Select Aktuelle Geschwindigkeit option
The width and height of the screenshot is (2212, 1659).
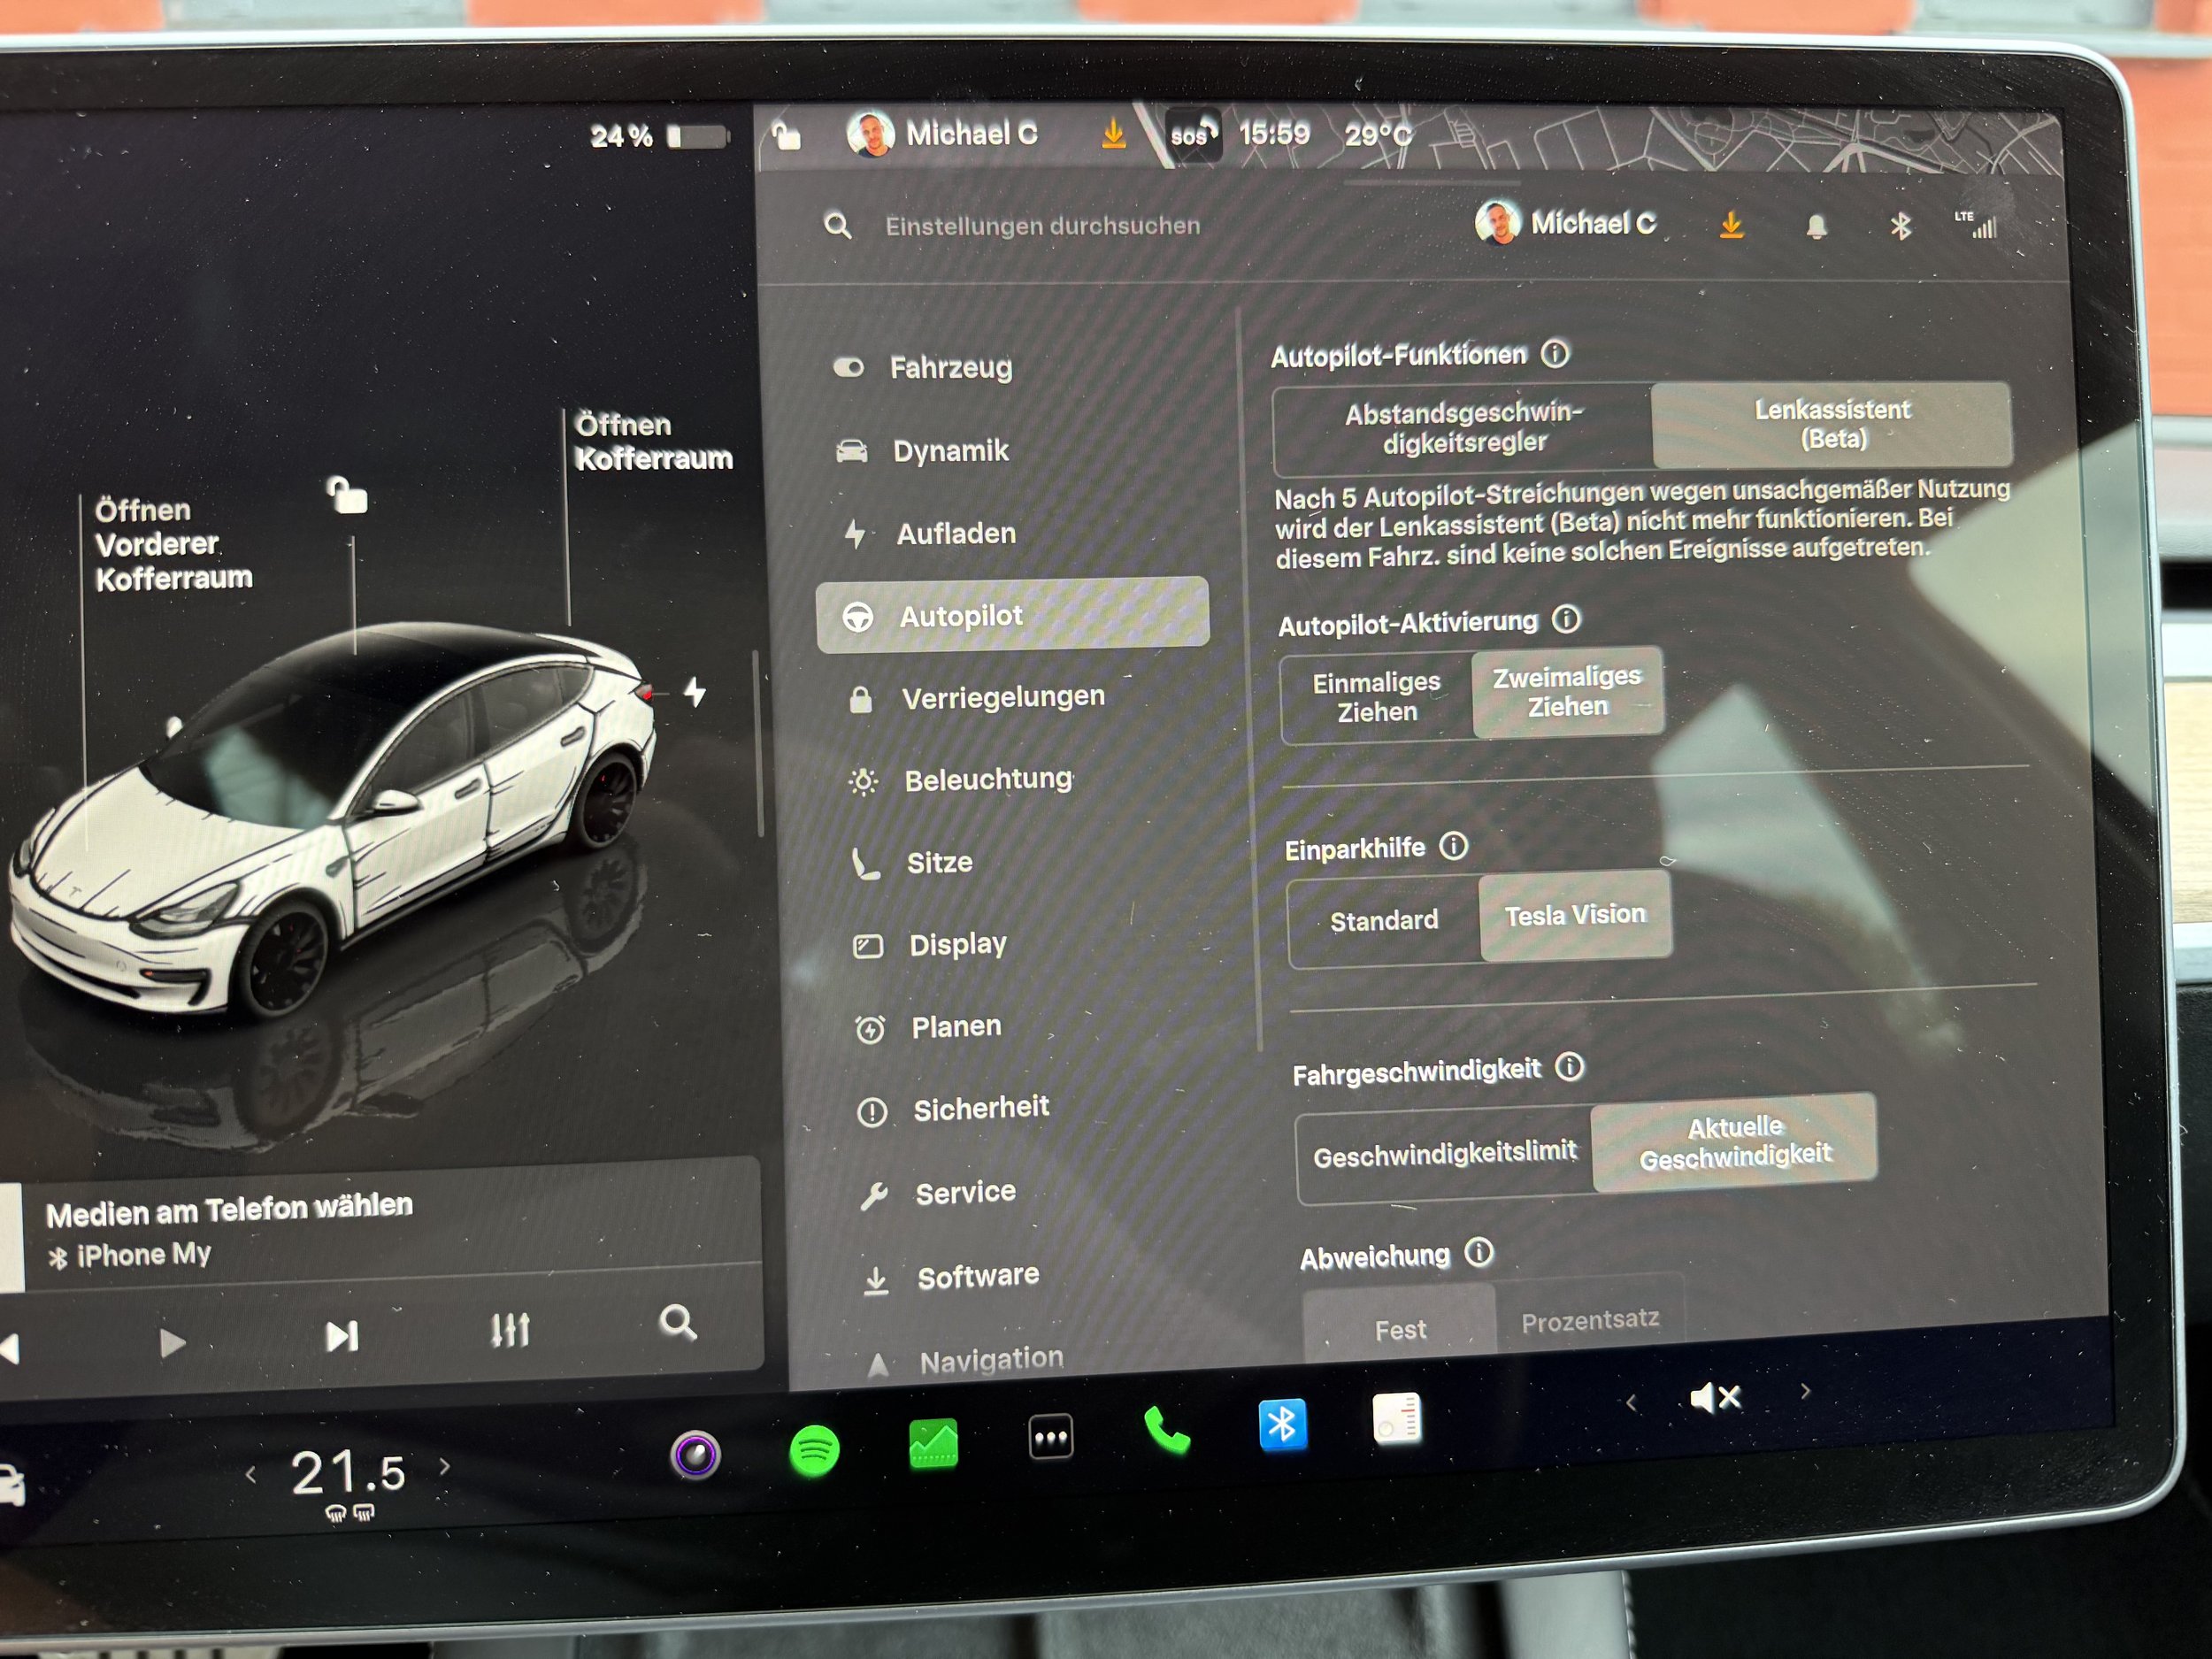click(1734, 1142)
